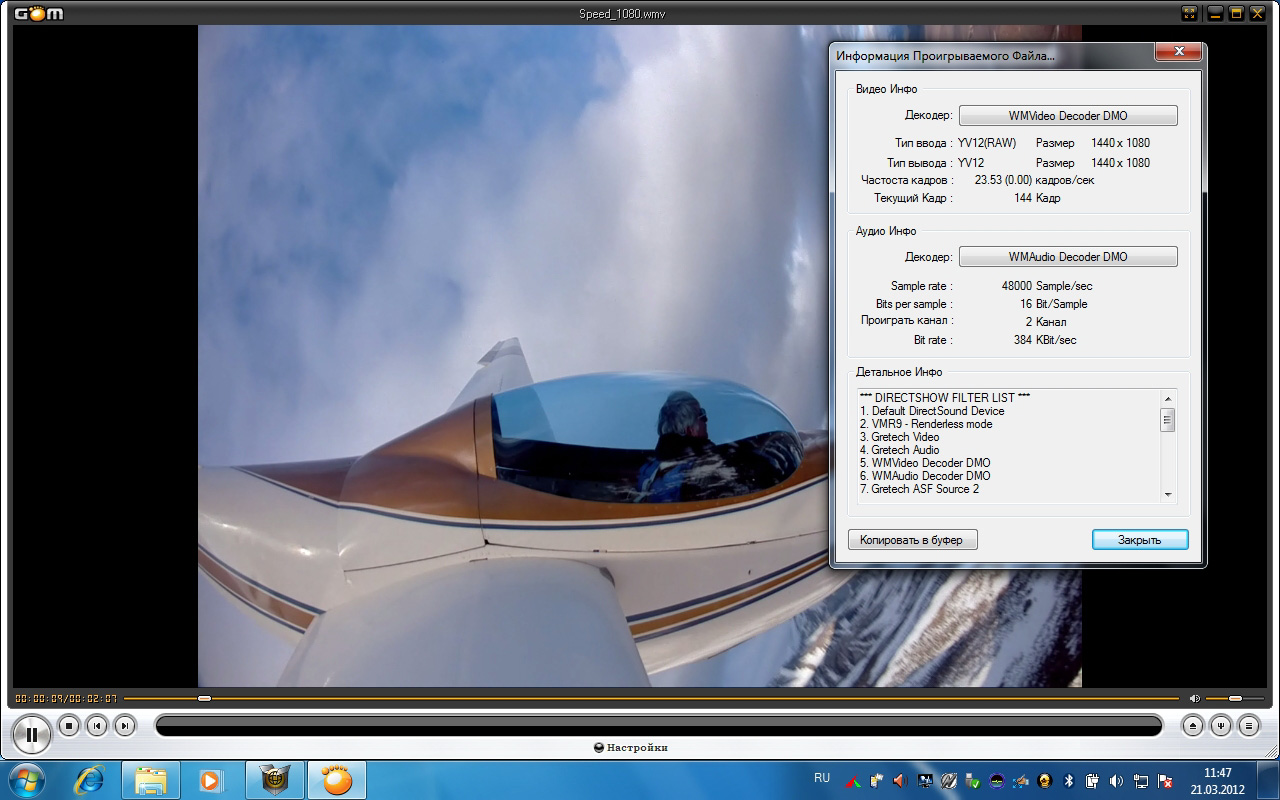Viewport: 1280px width, 800px height.
Task: Click the eject/open file icon
Action: 1192,726
